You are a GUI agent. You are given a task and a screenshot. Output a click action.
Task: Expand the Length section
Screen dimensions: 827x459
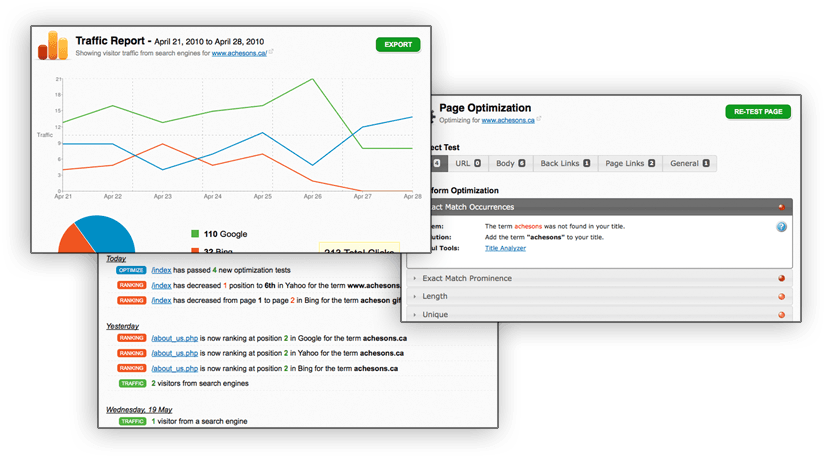pos(435,297)
